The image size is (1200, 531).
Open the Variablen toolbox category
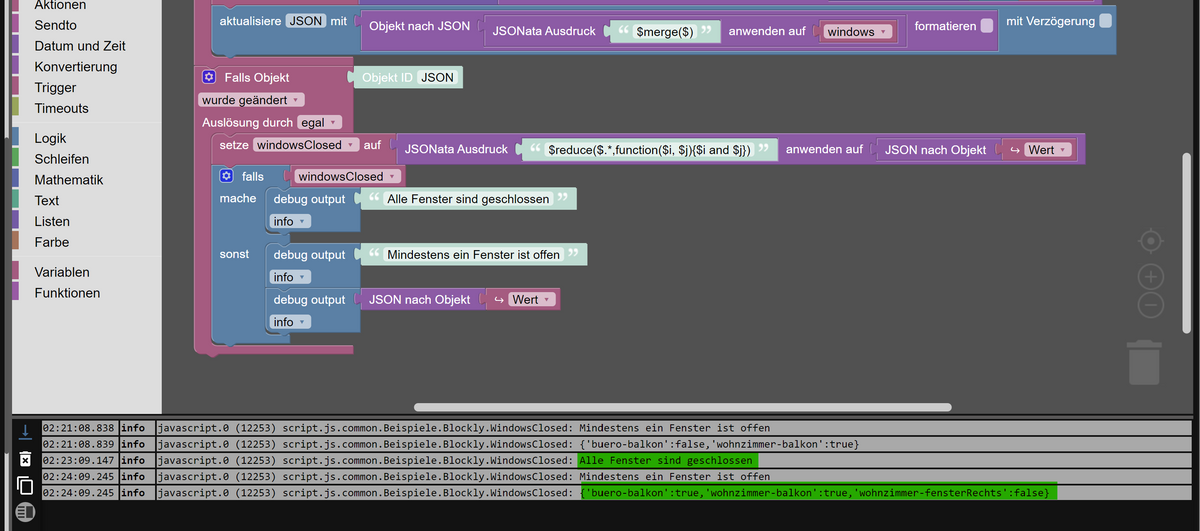point(62,272)
